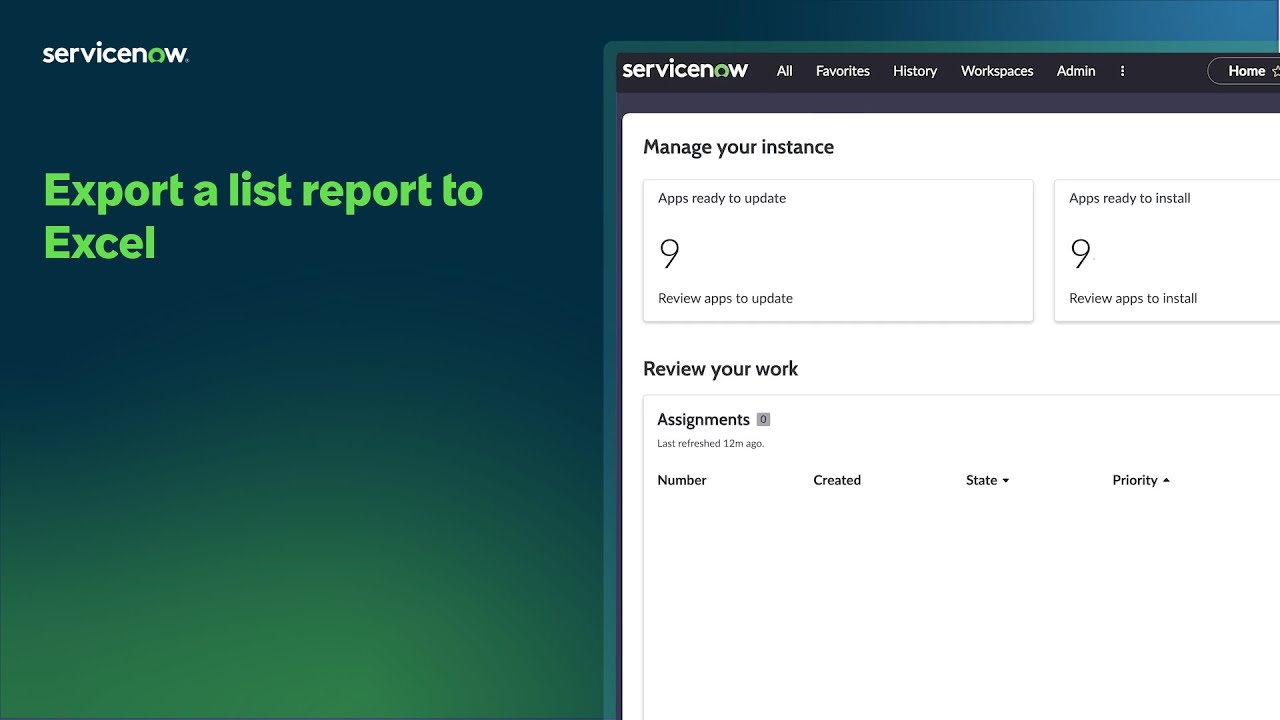1280x720 pixels.
Task: Open the Admin menu
Action: pyautogui.click(x=1075, y=71)
